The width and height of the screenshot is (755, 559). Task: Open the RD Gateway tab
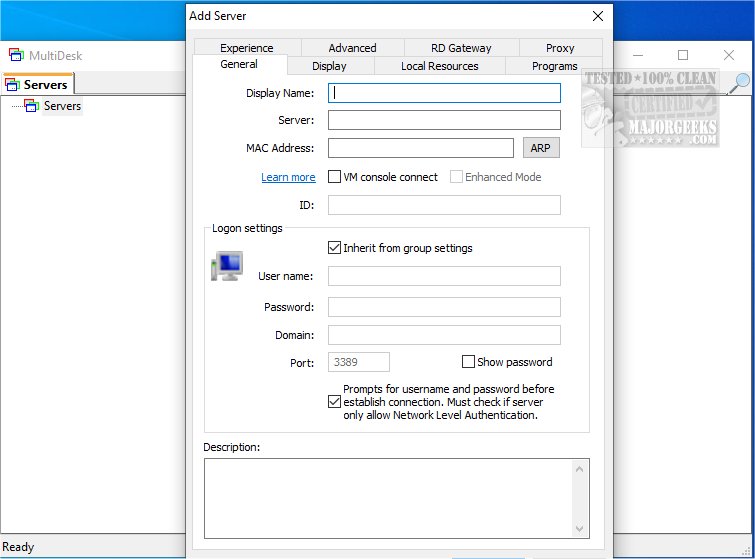pos(461,48)
